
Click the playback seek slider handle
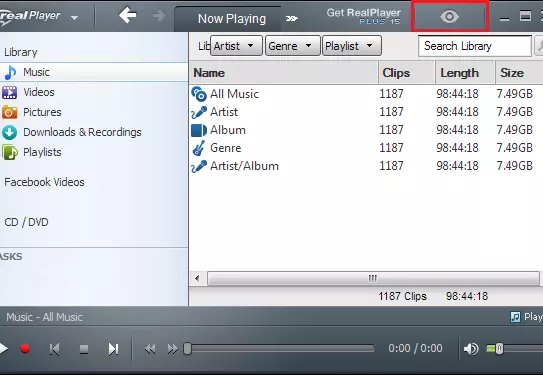pos(187,349)
